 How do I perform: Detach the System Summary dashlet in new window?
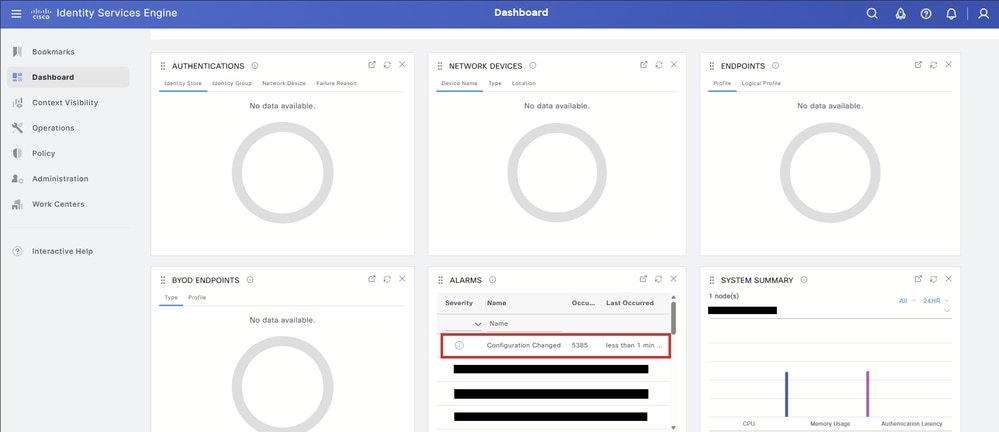[918, 279]
